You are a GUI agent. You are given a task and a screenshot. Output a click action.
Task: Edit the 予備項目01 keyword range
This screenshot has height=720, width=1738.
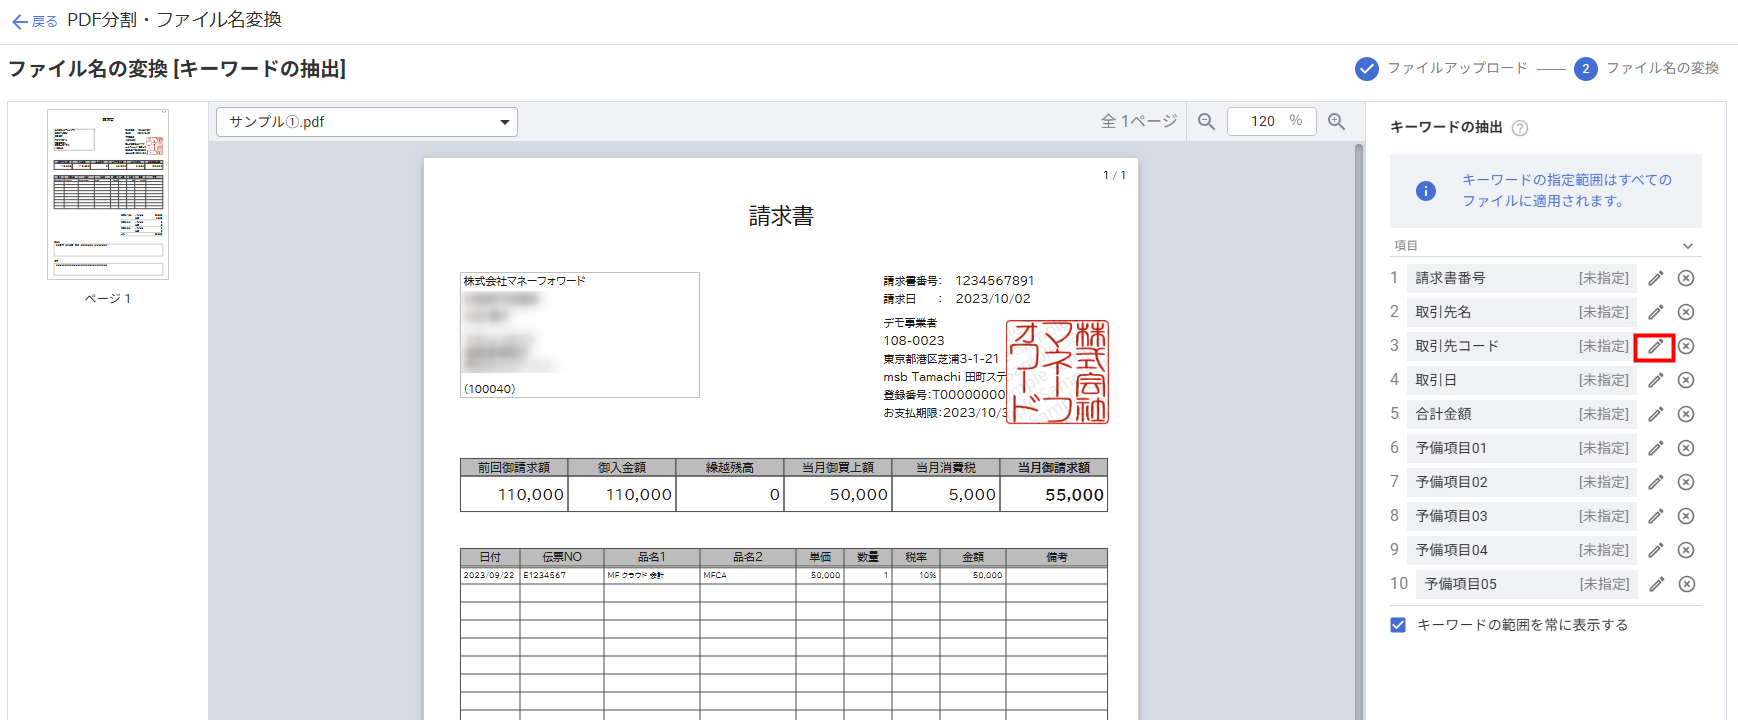tap(1655, 448)
